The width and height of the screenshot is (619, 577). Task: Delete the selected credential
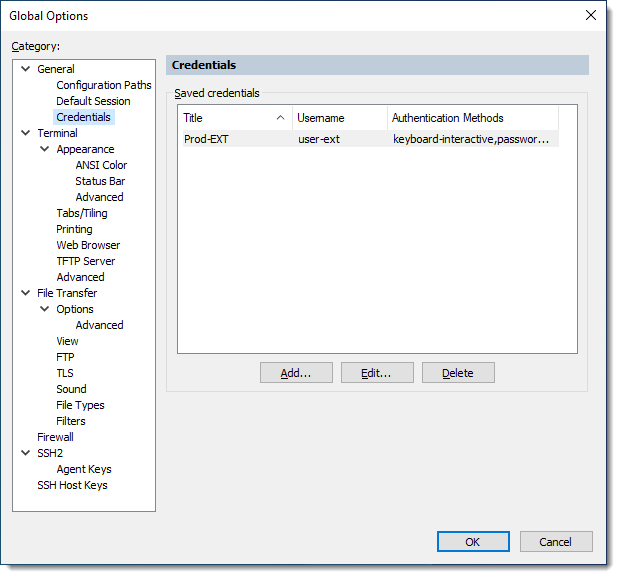tap(458, 373)
